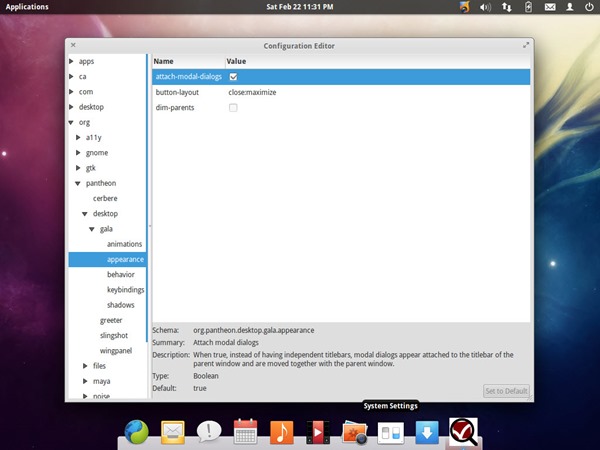600x450 pixels.
Task: Open the user account indicator
Action: [570, 7]
